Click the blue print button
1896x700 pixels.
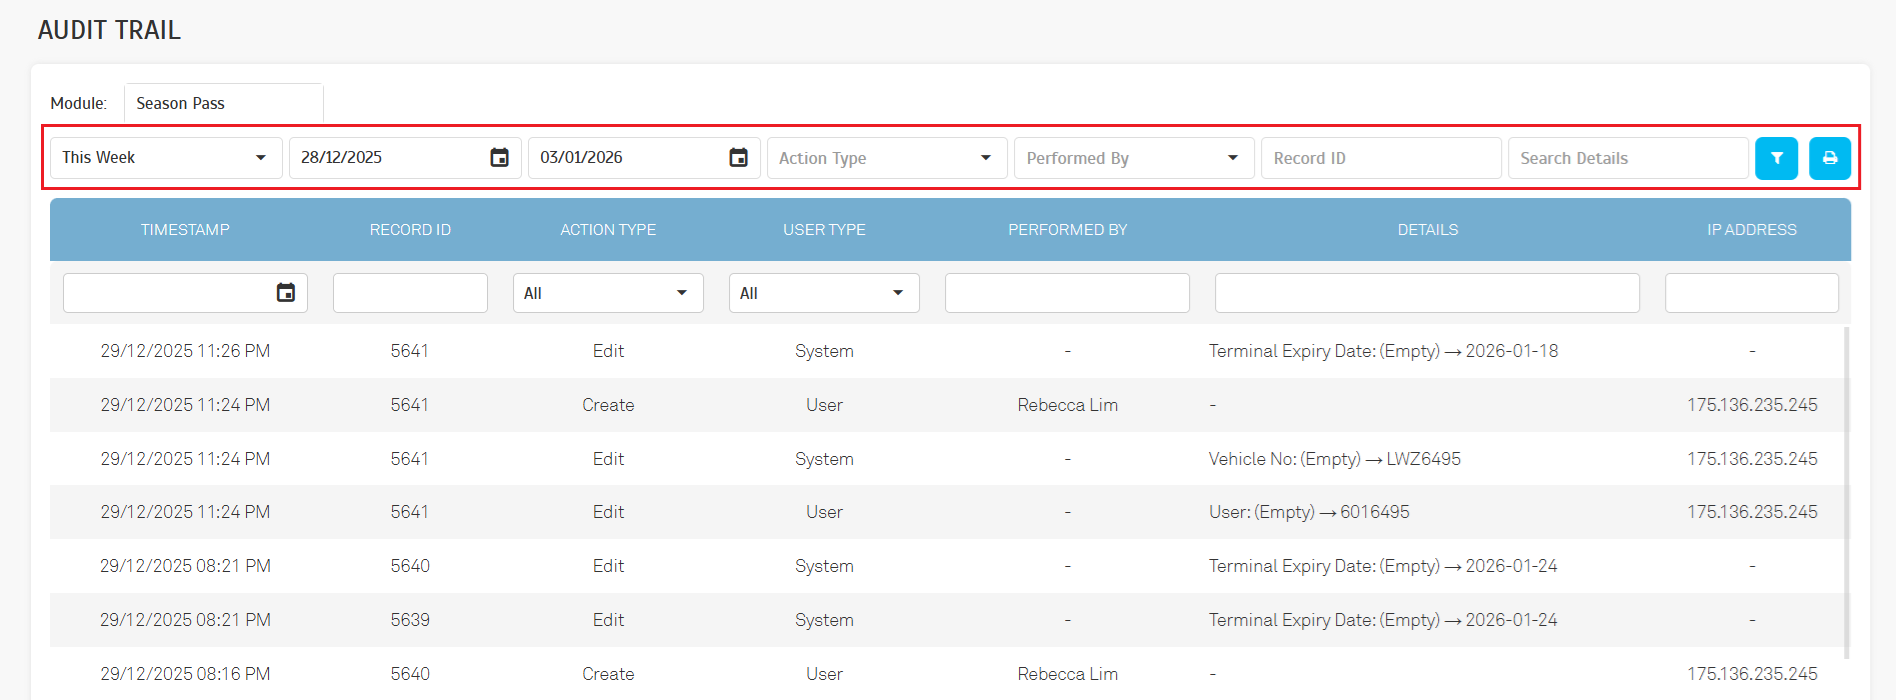pos(1829,158)
